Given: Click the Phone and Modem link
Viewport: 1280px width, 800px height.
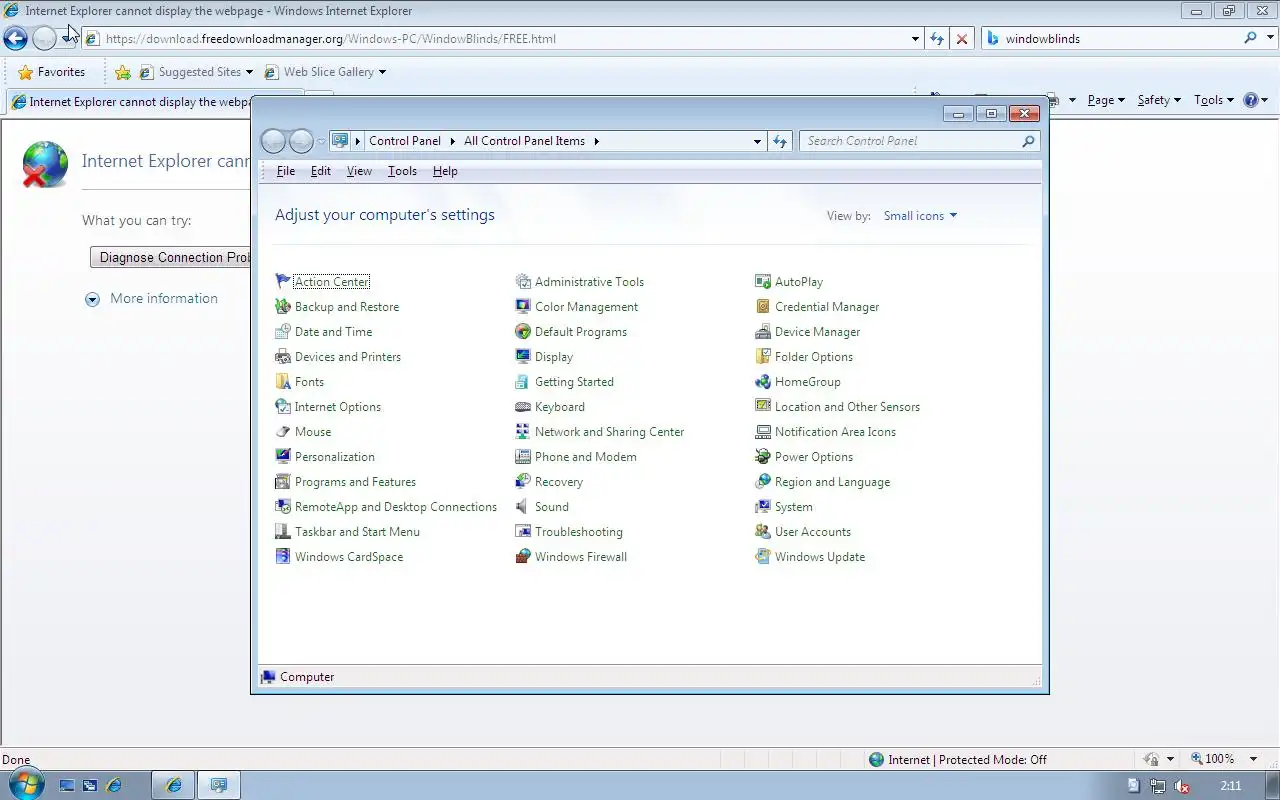Looking at the screenshot, I should pyautogui.click(x=585, y=457).
